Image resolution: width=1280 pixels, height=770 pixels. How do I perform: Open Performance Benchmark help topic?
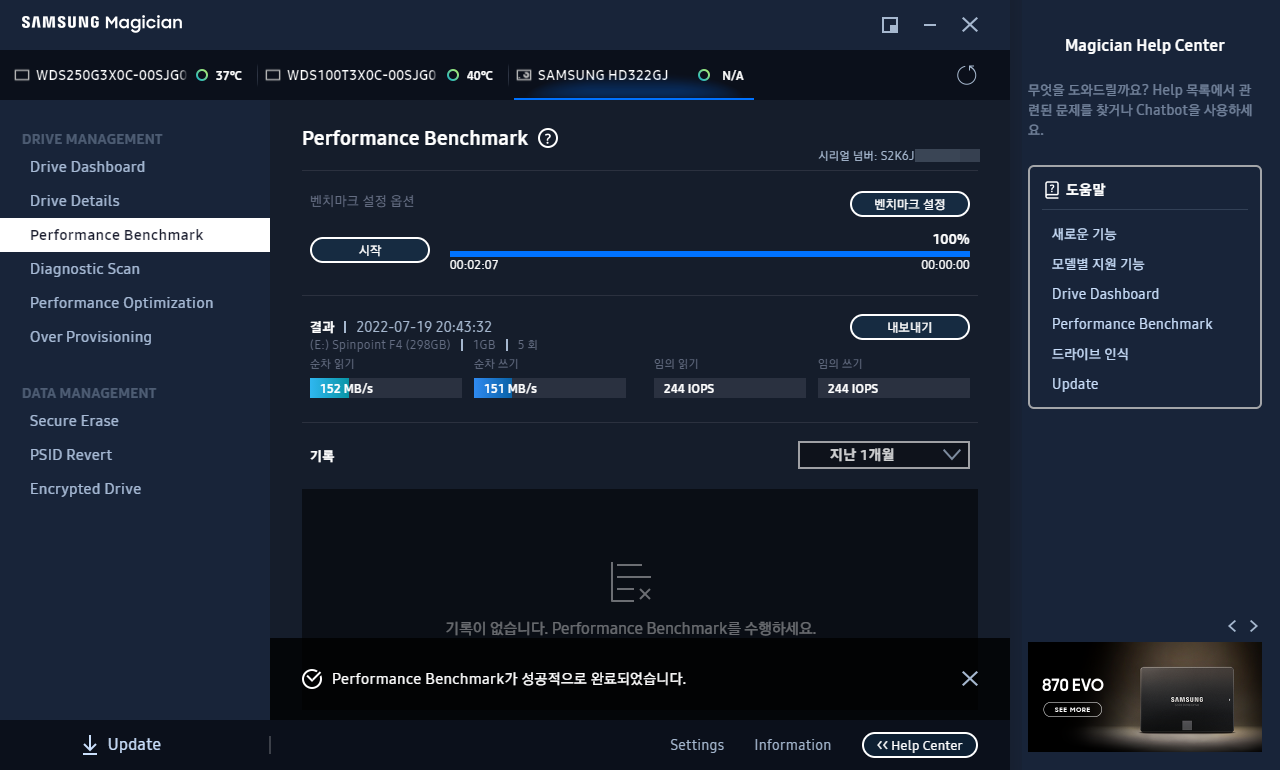coord(1132,324)
